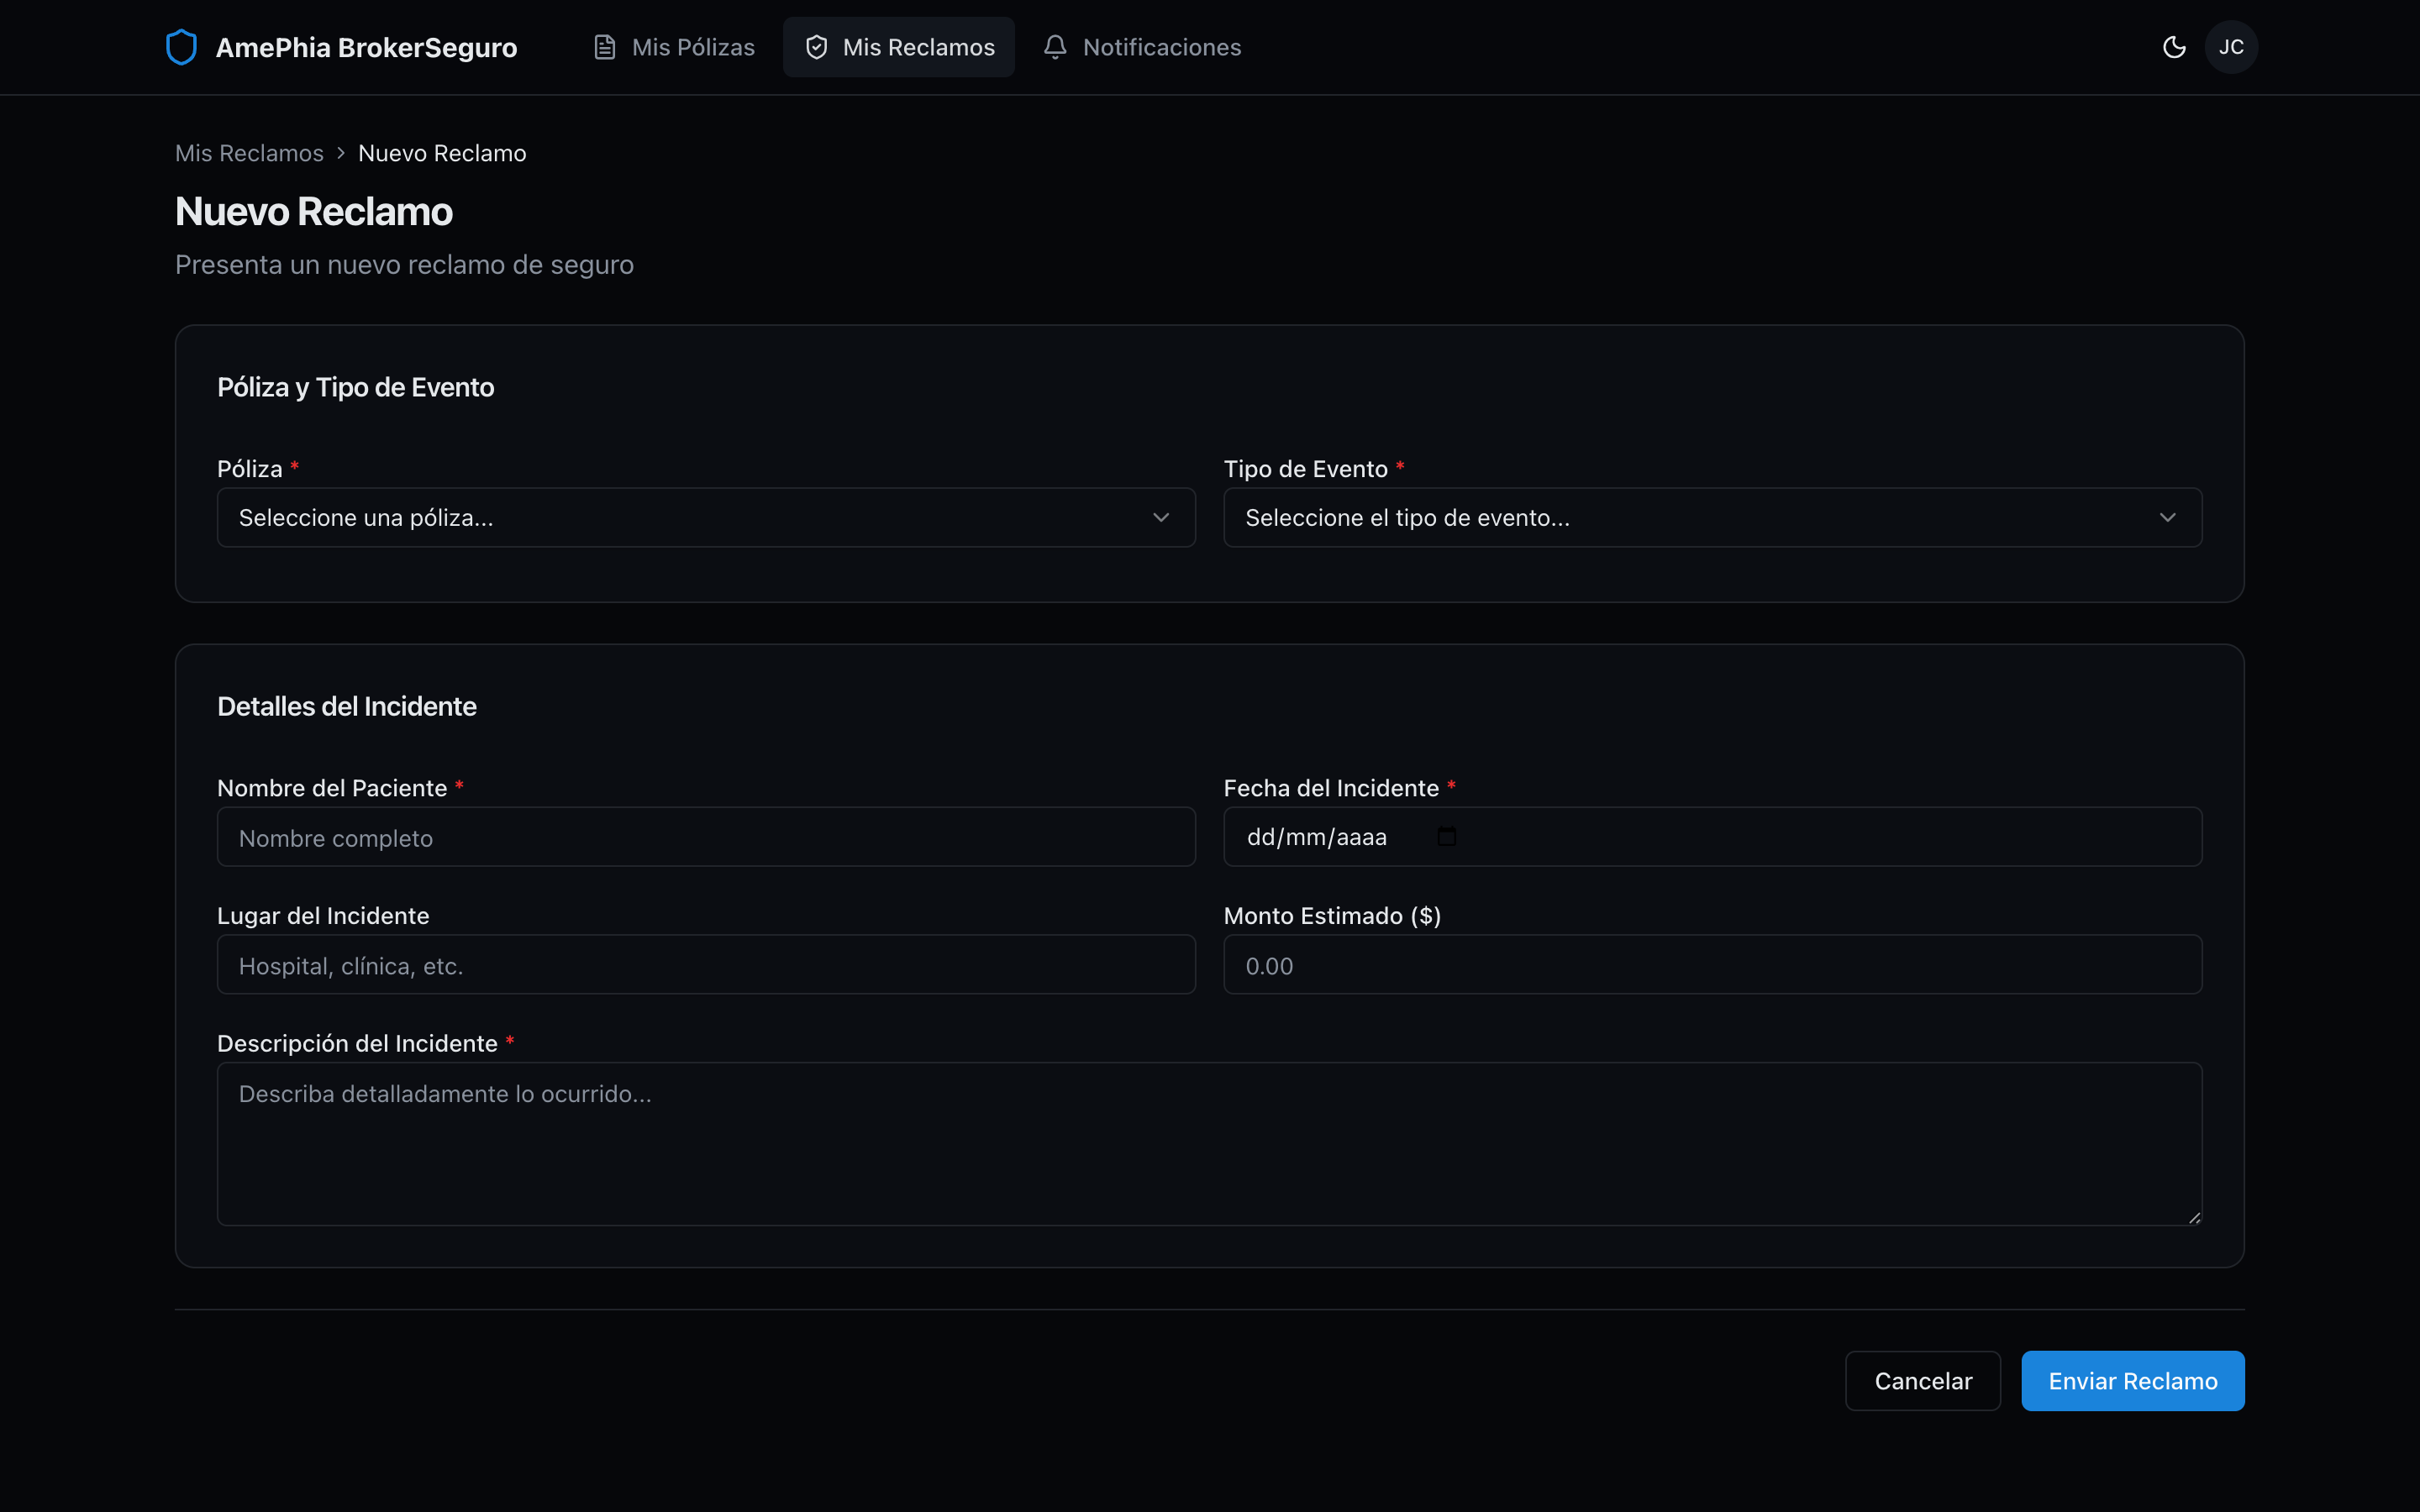Toggle dark mode with moon icon

[x=2174, y=47]
